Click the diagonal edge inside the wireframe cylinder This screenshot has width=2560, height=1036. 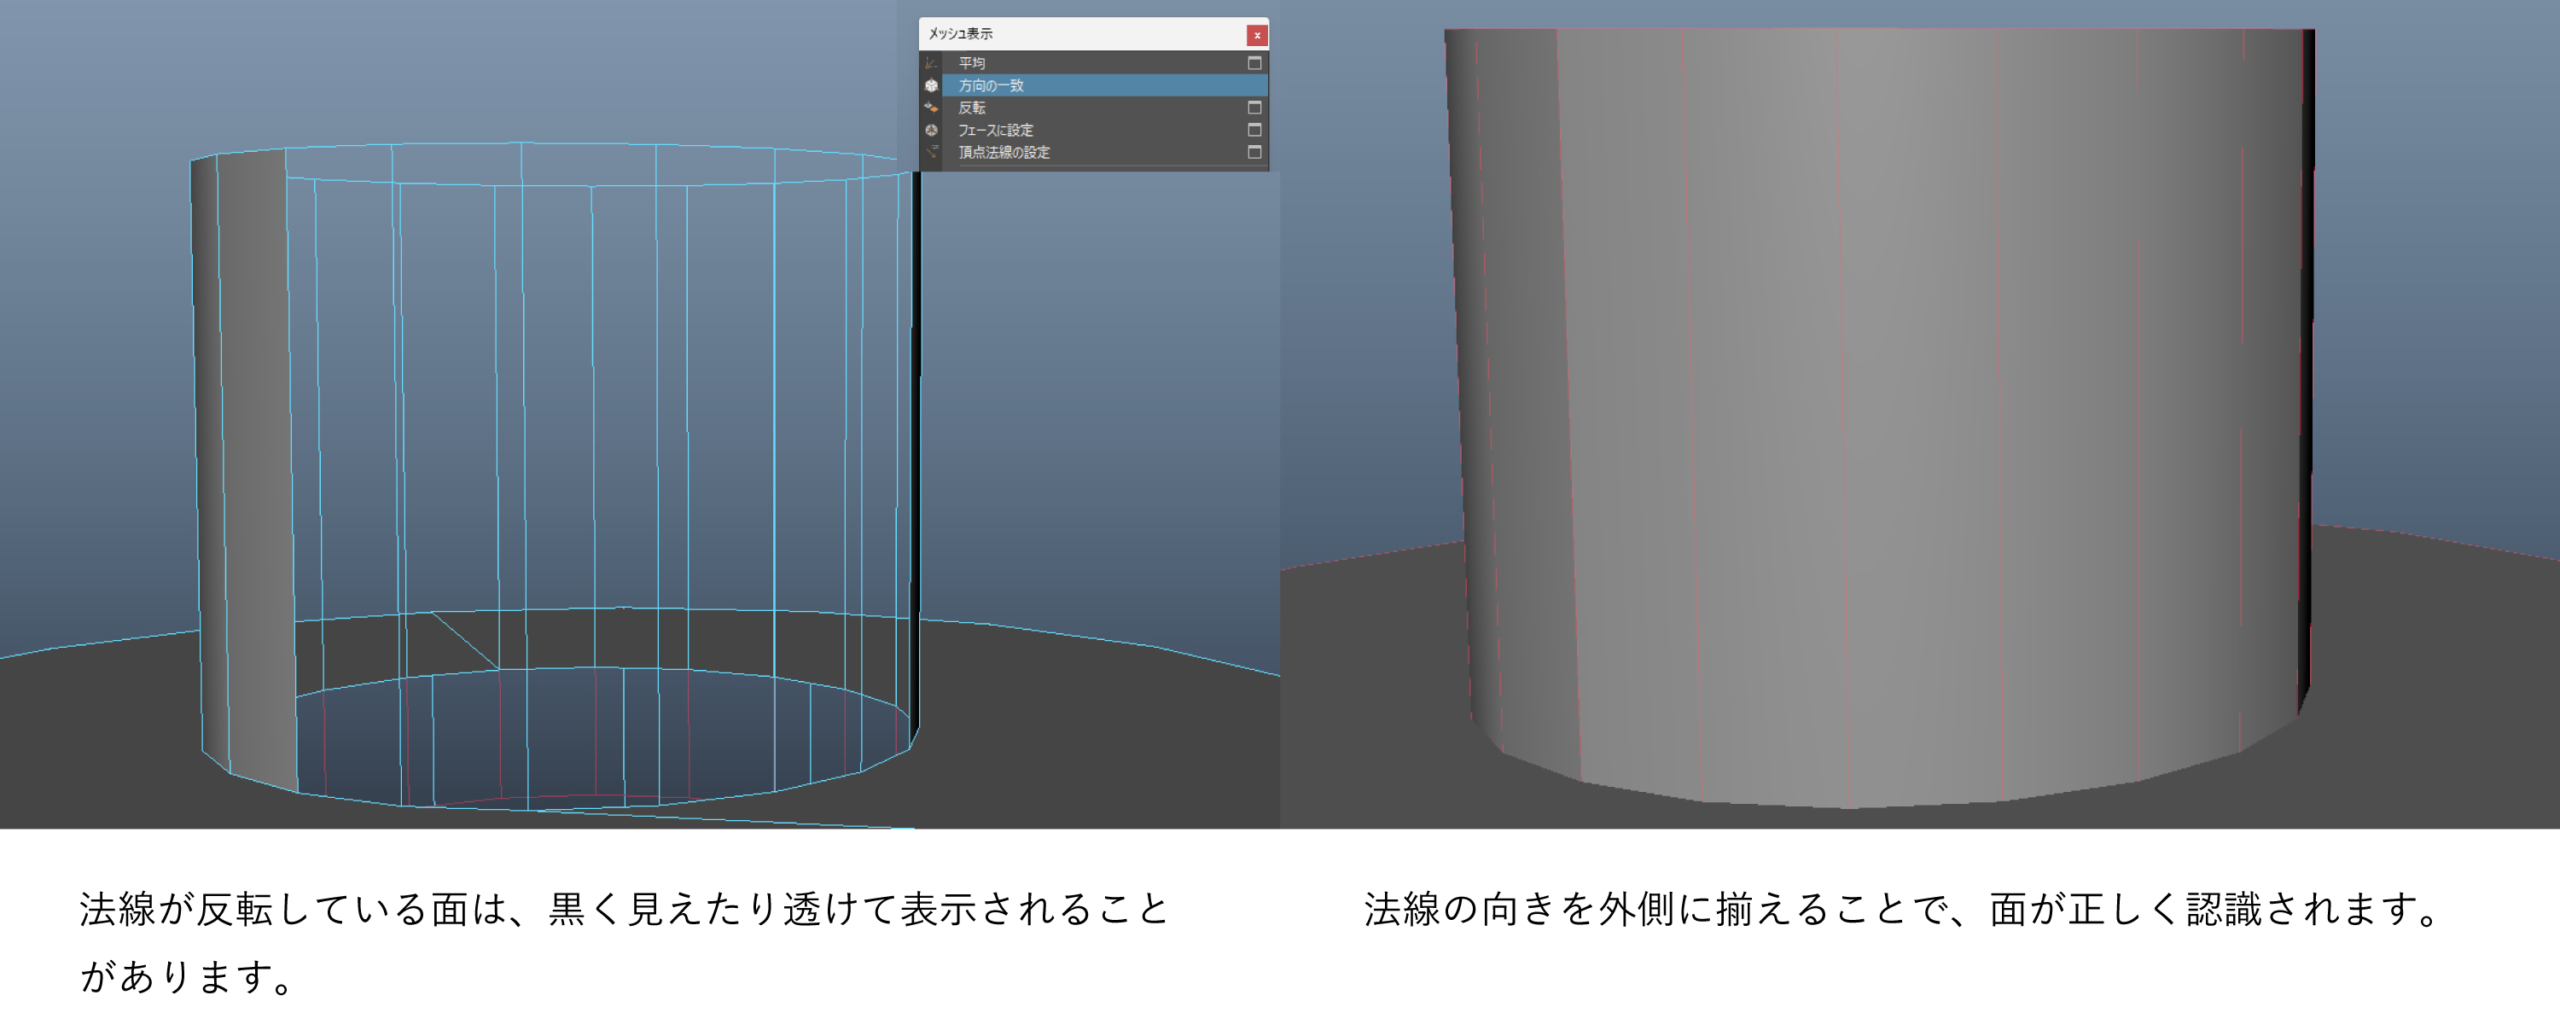pos(465,641)
